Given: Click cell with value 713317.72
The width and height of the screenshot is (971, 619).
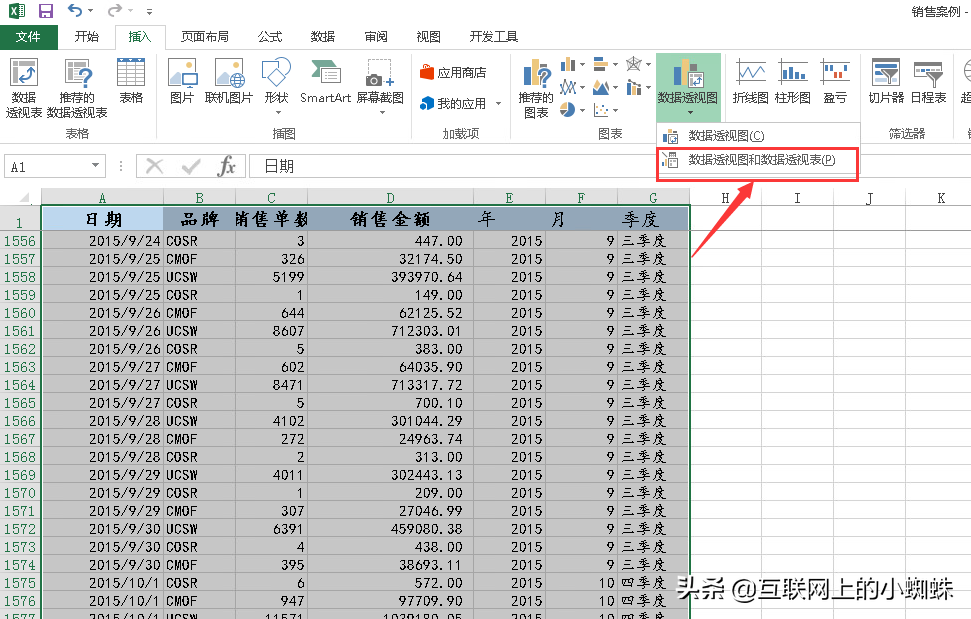Looking at the screenshot, I should click(390, 384).
